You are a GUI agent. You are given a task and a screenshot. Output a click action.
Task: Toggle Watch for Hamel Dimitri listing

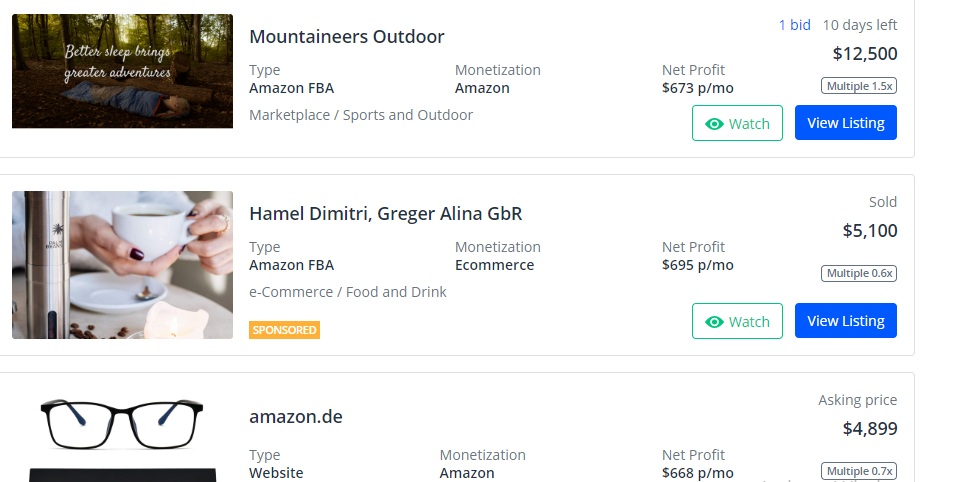point(737,322)
